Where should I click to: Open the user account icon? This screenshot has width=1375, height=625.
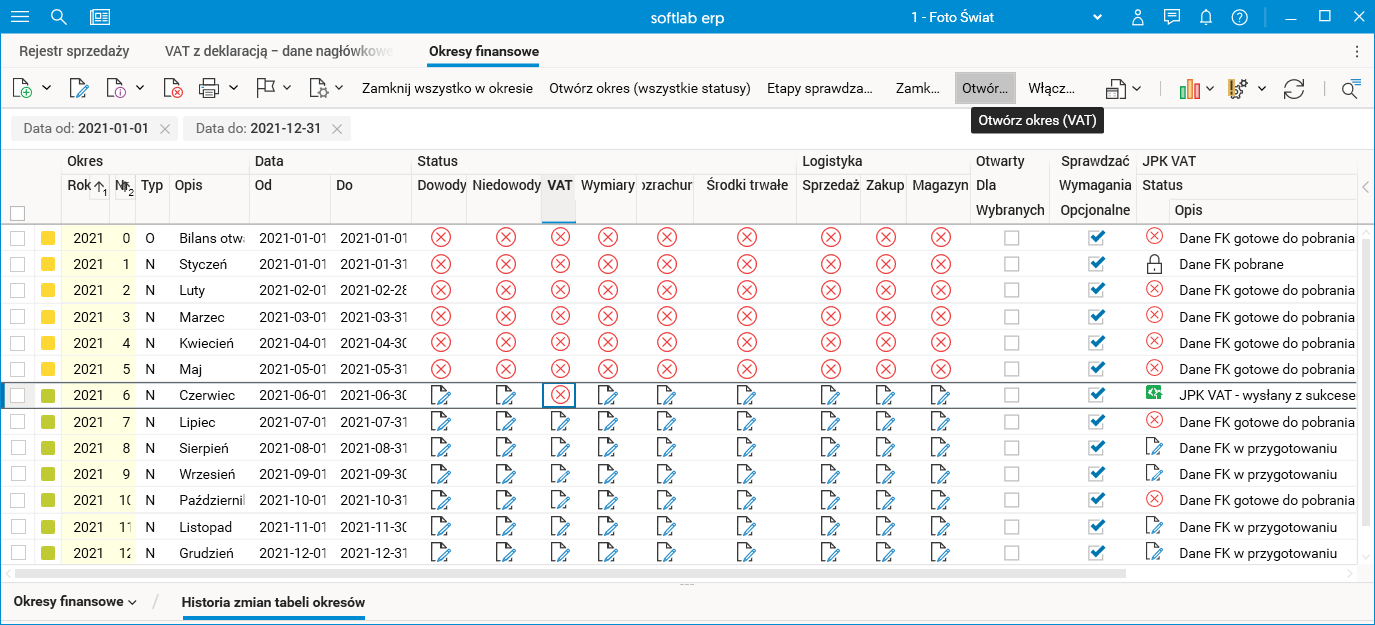[x=1138, y=17]
